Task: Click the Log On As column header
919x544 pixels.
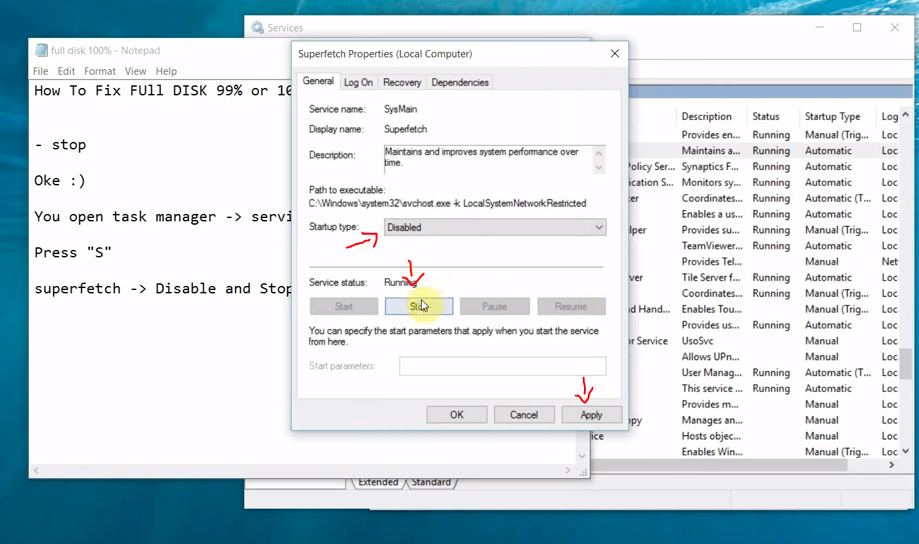Action: (889, 117)
